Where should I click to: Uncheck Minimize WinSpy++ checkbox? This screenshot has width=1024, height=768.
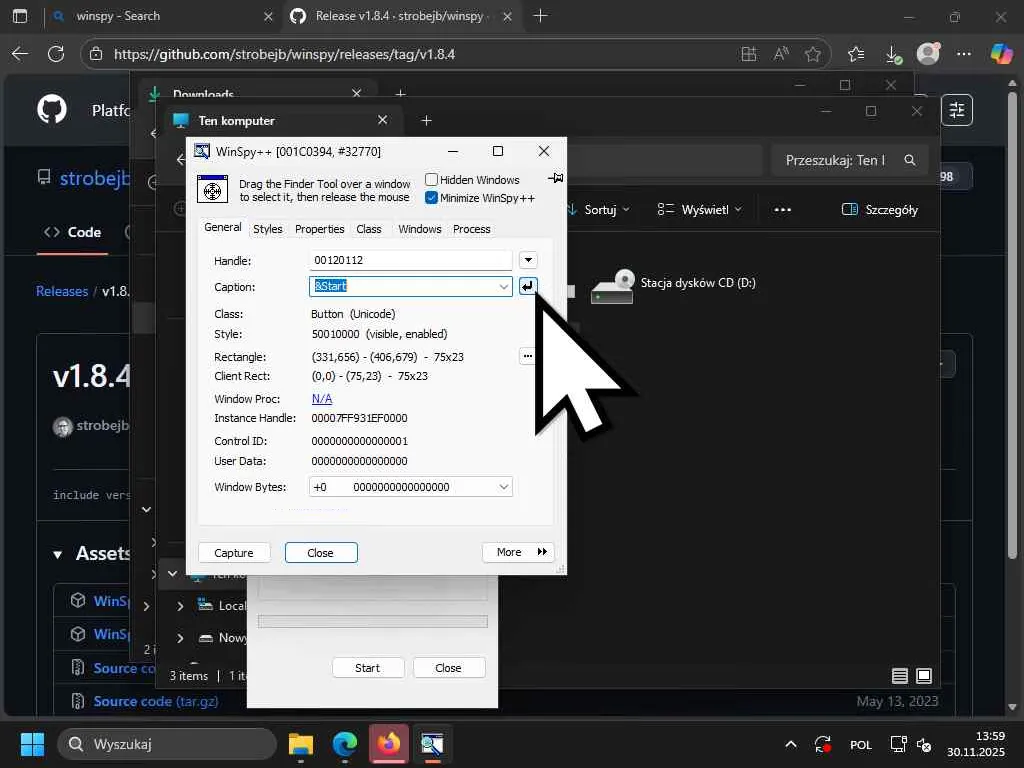(x=431, y=198)
